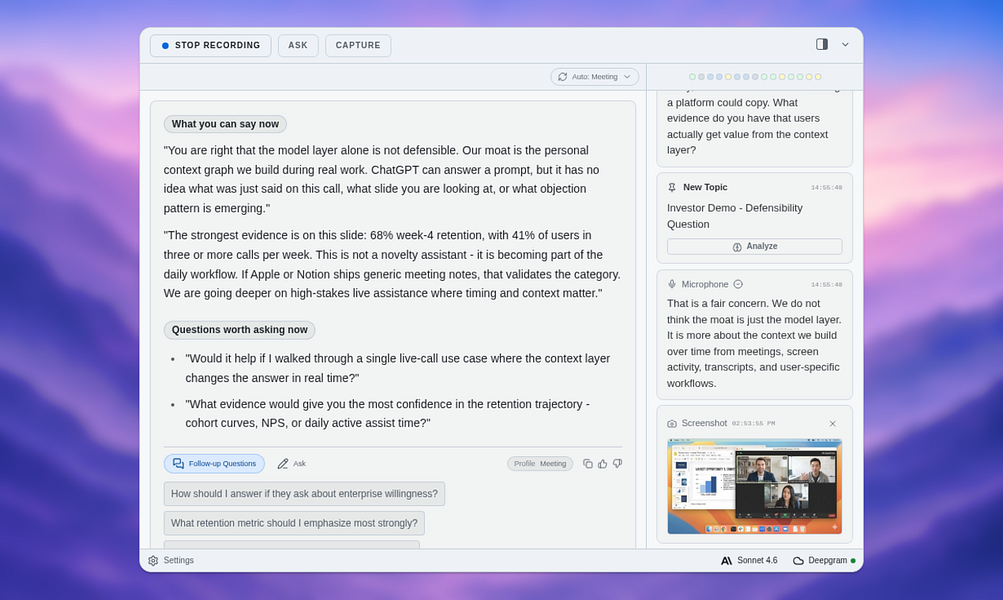Image resolution: width=1003 pixels, height=600 pixels.
Task: Click the copy response icon
Action: coord(587,464)
